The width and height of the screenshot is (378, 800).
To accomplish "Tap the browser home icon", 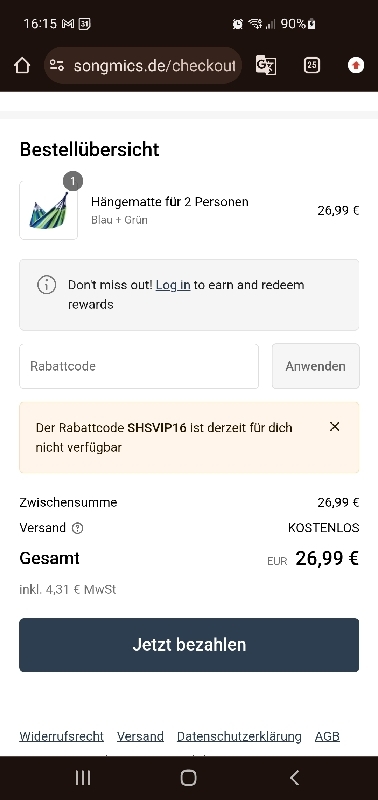I will tap(22, 65).
